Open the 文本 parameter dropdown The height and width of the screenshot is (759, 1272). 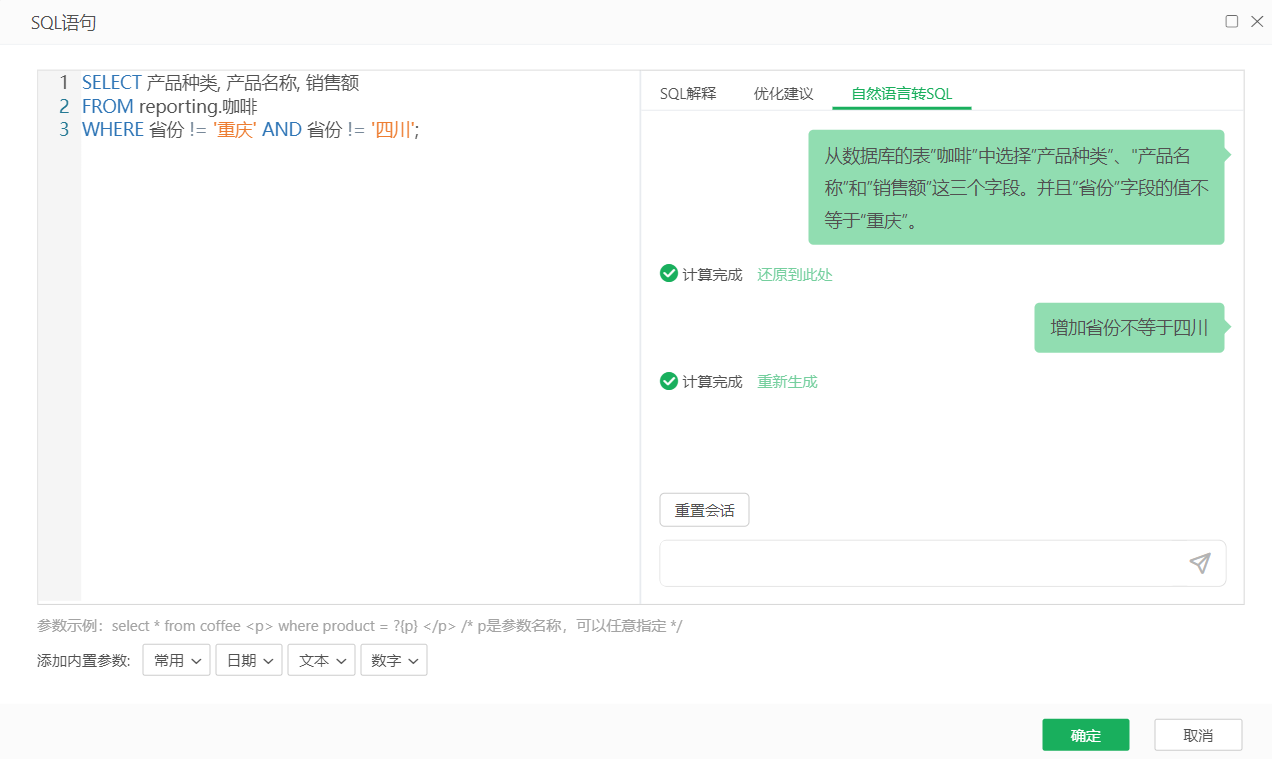(322, 660)
